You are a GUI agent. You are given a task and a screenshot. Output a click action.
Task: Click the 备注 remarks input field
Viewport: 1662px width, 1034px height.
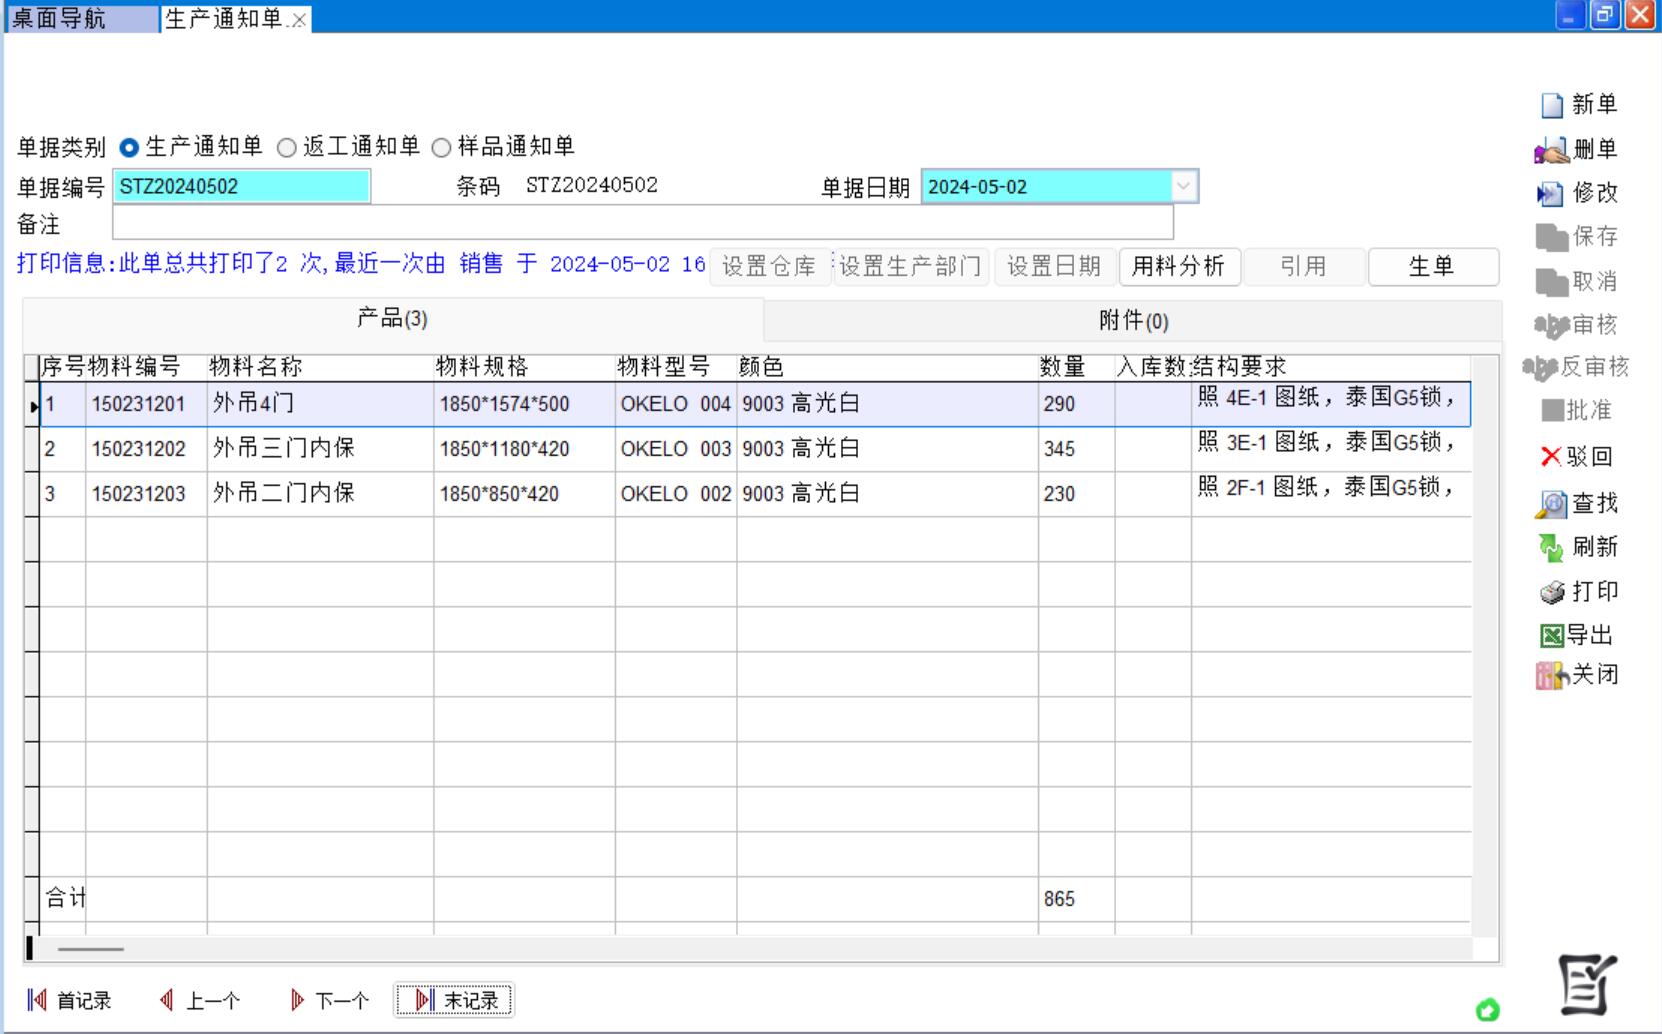pyautogui.click(x=642, y=224)
